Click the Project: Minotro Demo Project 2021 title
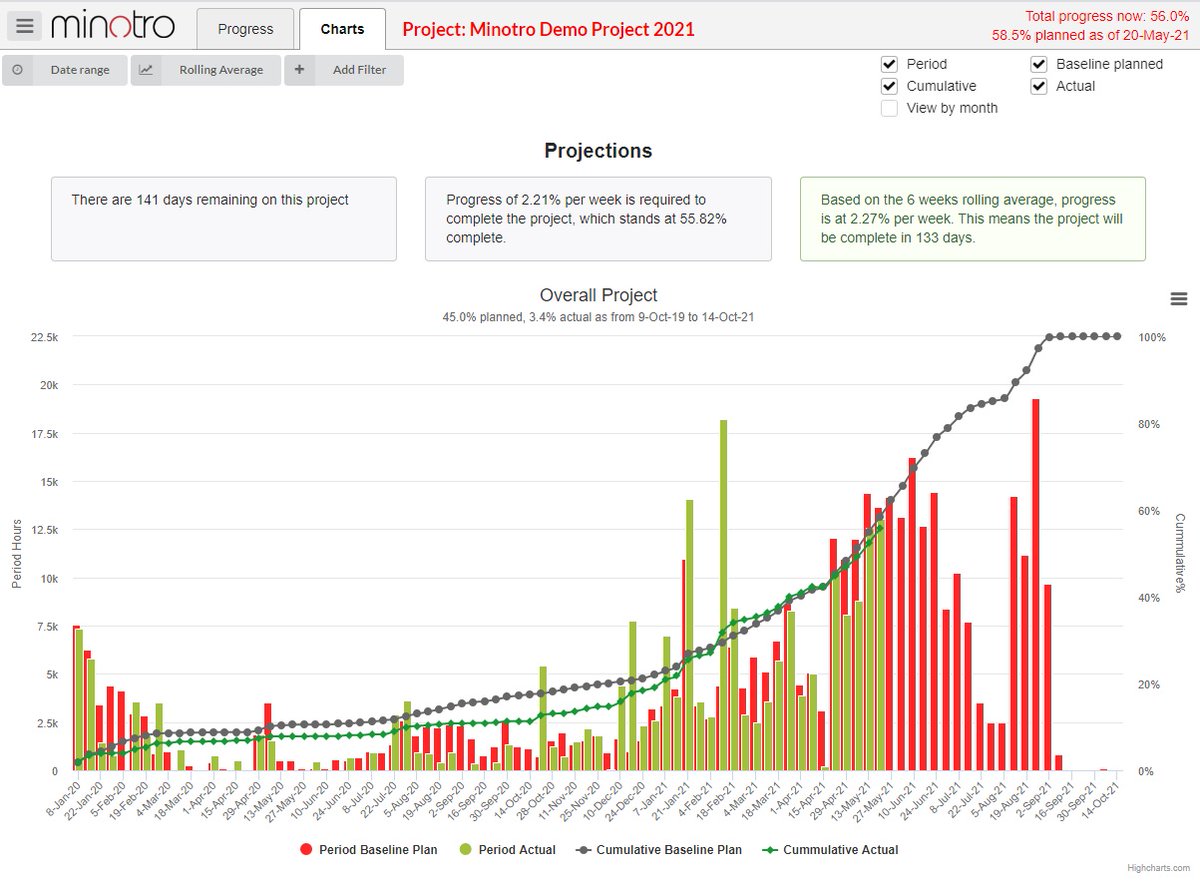1200x887 pixels. (x=548, y=29)
